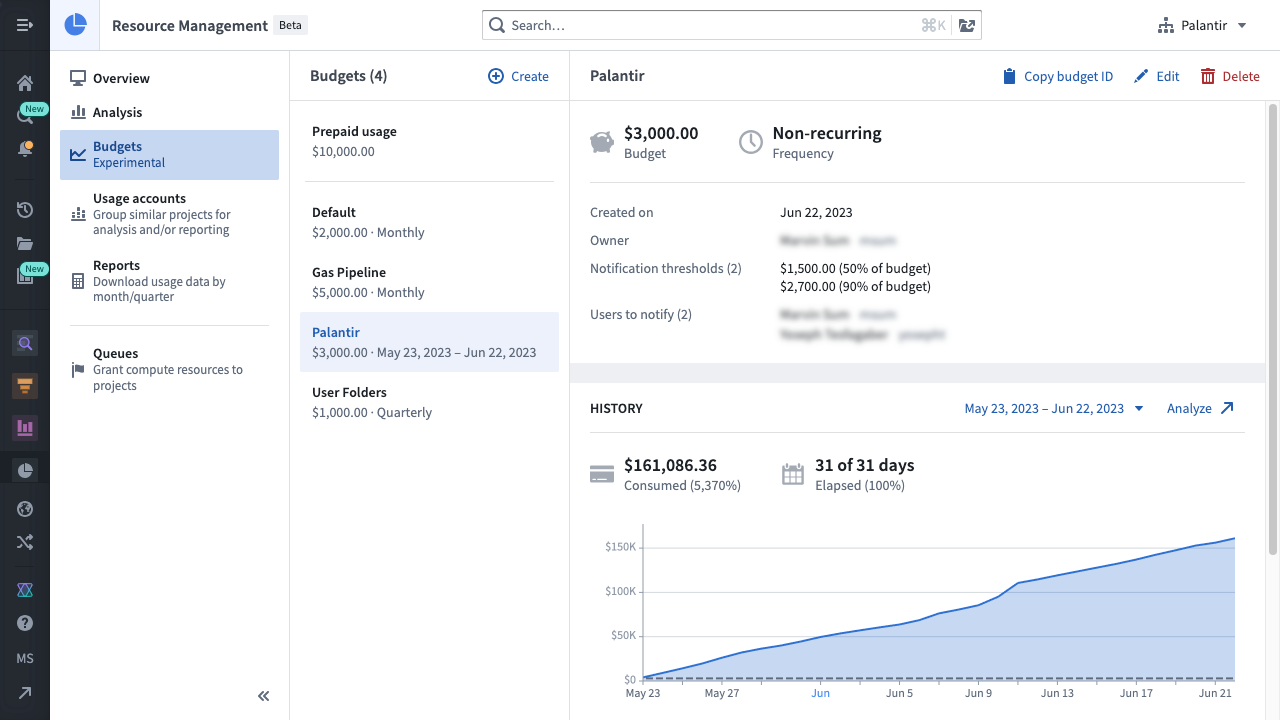Select the Gas Pipeline budget
Screen dimensions: 1280x720
click(x=429, y=282)
